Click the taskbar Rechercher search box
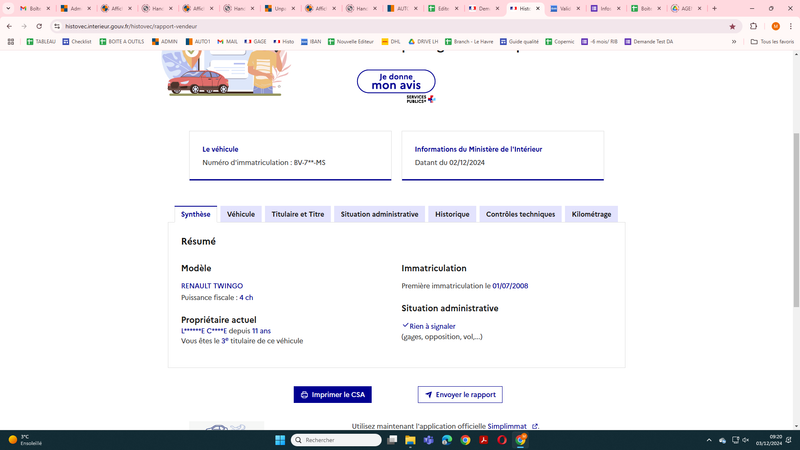The width and height of the screenshot is (800, 450). (x=336, y=440)
